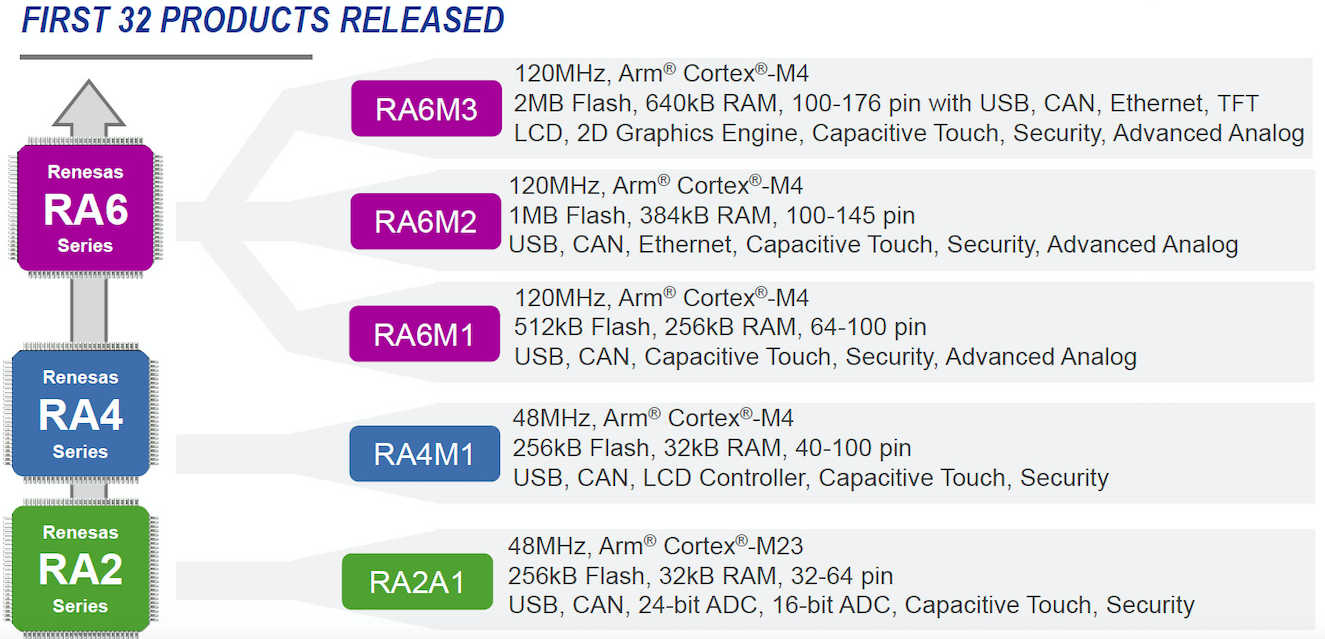Click the RA6M2 1MB Flash specification text
This screenshot has height=639, width=1325.
pyautogui.click(x=712, y=215)
